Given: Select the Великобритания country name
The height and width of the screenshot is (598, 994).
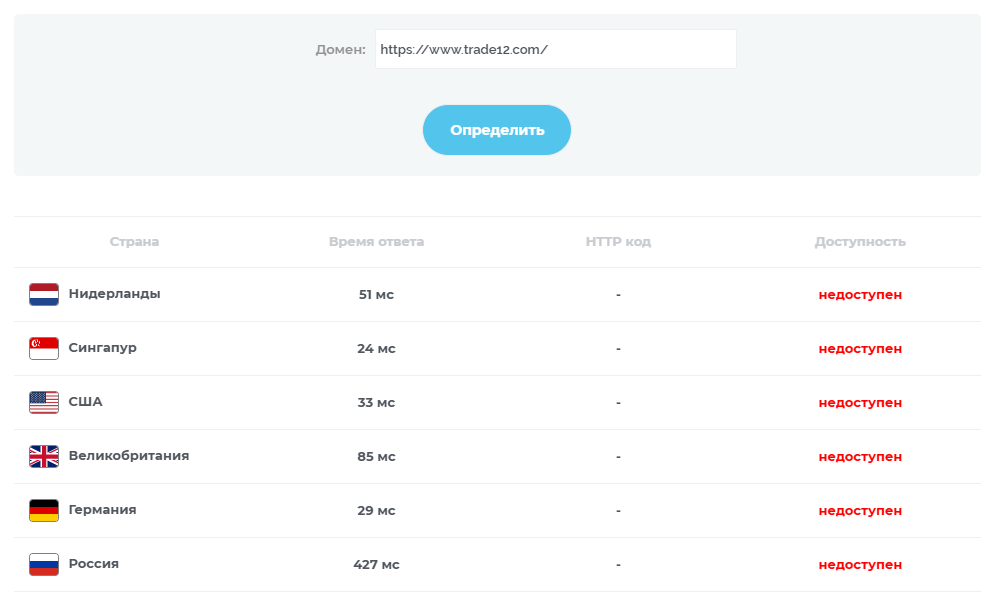Looking at the screenshot, I should [128, 456].
